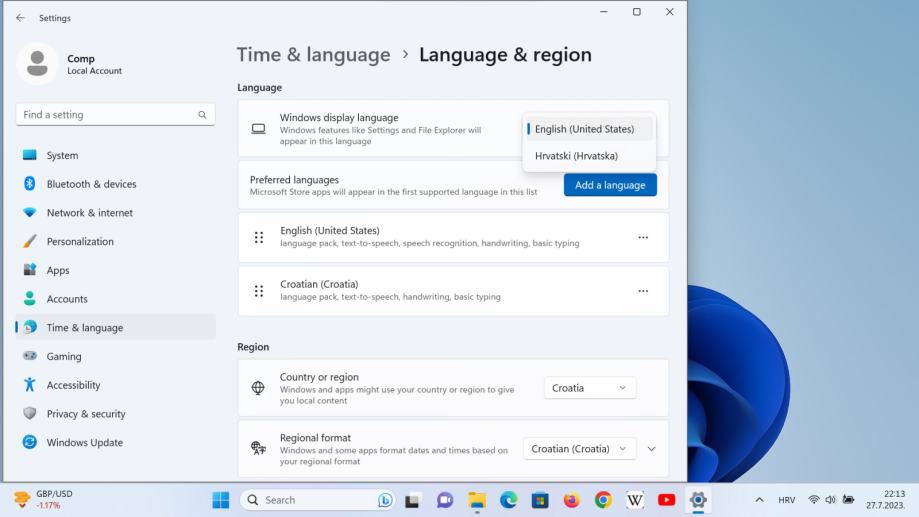Image resolution: width=919 pixels, height=517 pixels.
Task: Open Windows Update in sidebar
Action: pos(115,443)
